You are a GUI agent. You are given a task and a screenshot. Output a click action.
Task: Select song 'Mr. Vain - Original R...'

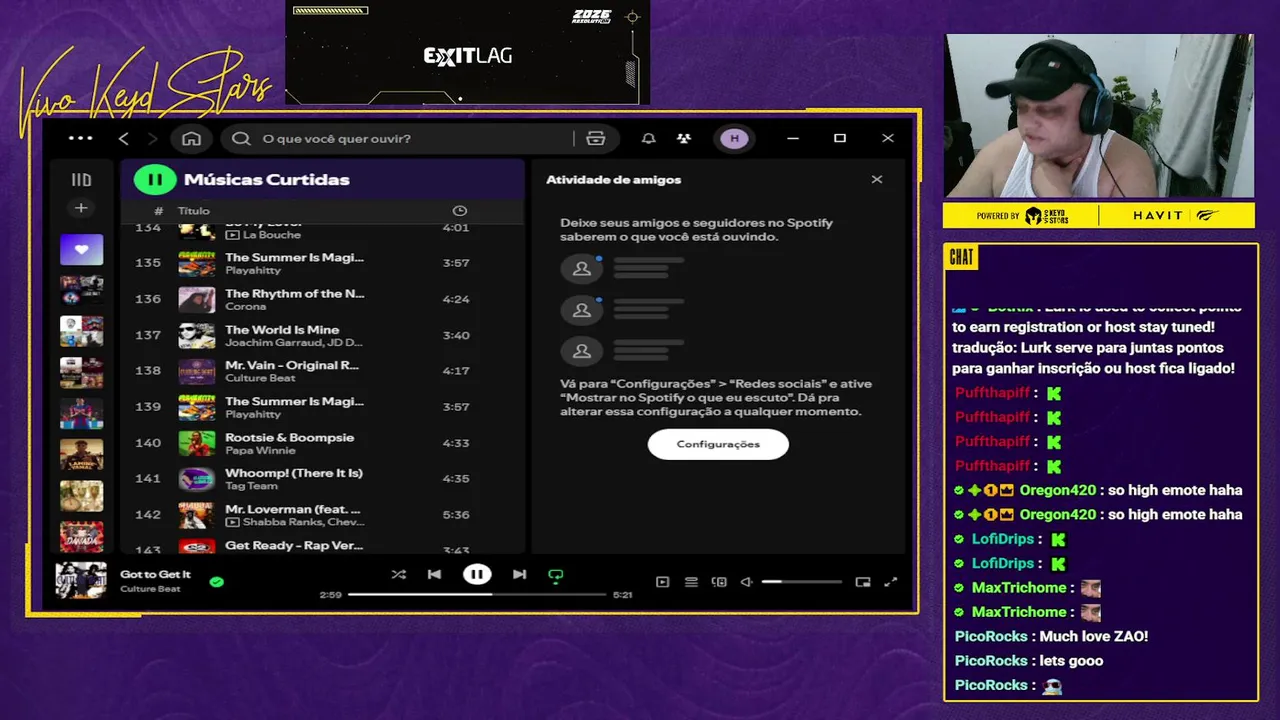[x=292, y=365]
